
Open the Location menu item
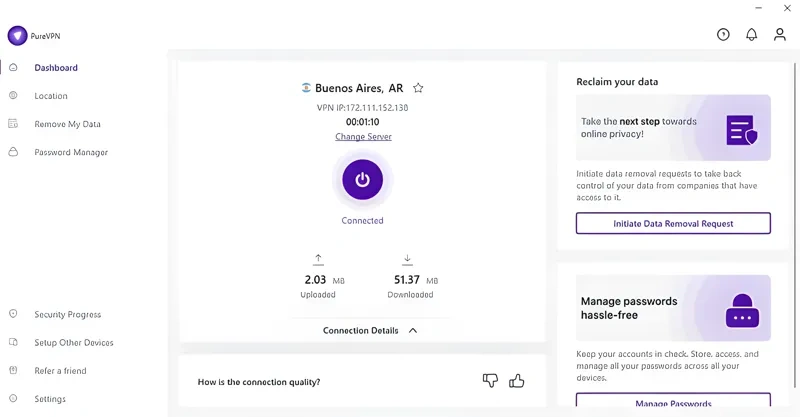51,96
